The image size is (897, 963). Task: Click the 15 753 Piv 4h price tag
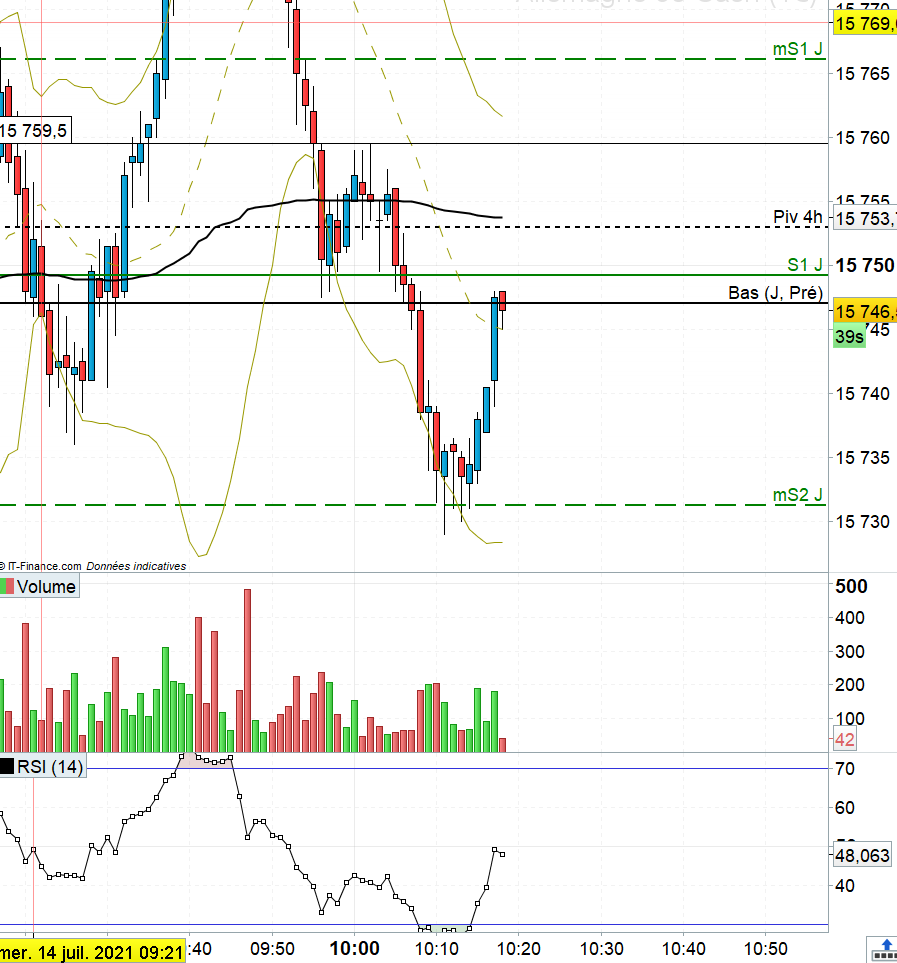coord(865,218)
